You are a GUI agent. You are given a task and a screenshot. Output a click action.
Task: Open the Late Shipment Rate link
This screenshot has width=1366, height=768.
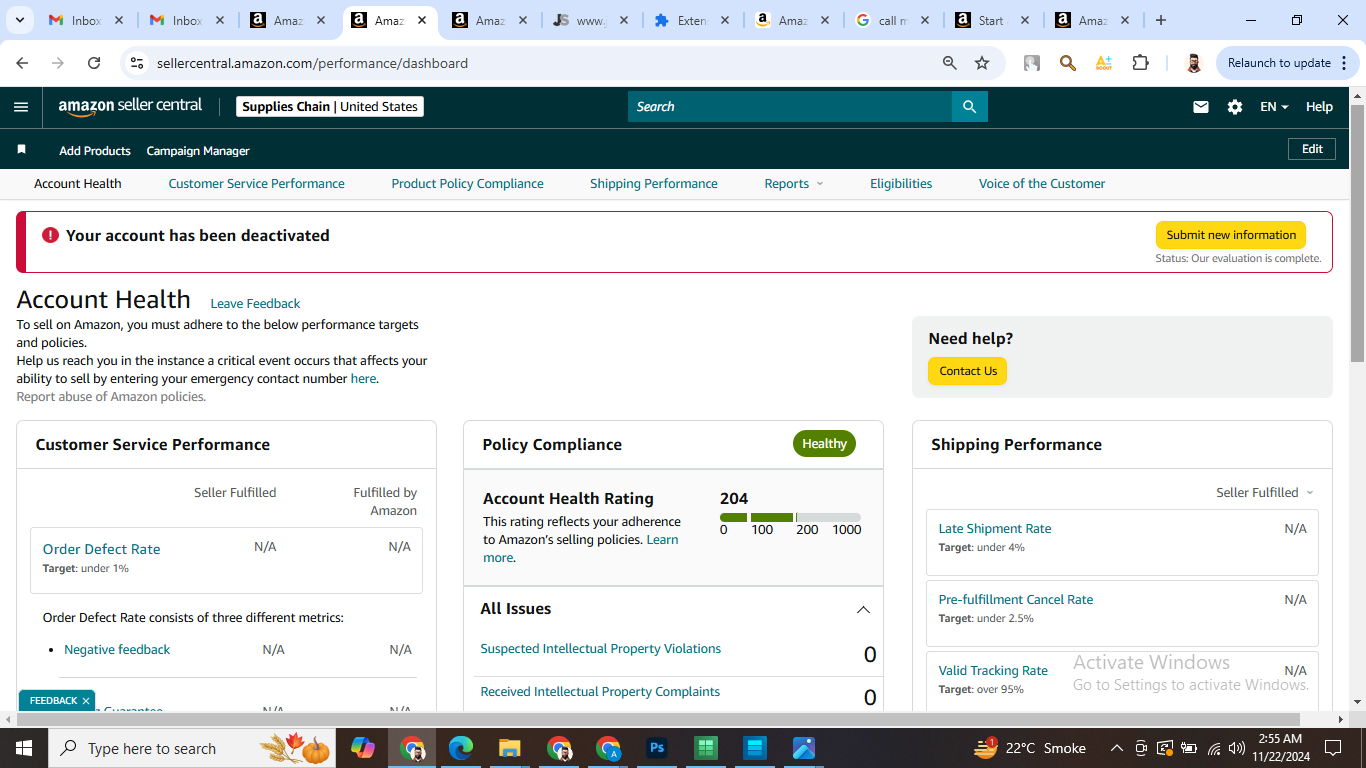[x=995, y=529]
